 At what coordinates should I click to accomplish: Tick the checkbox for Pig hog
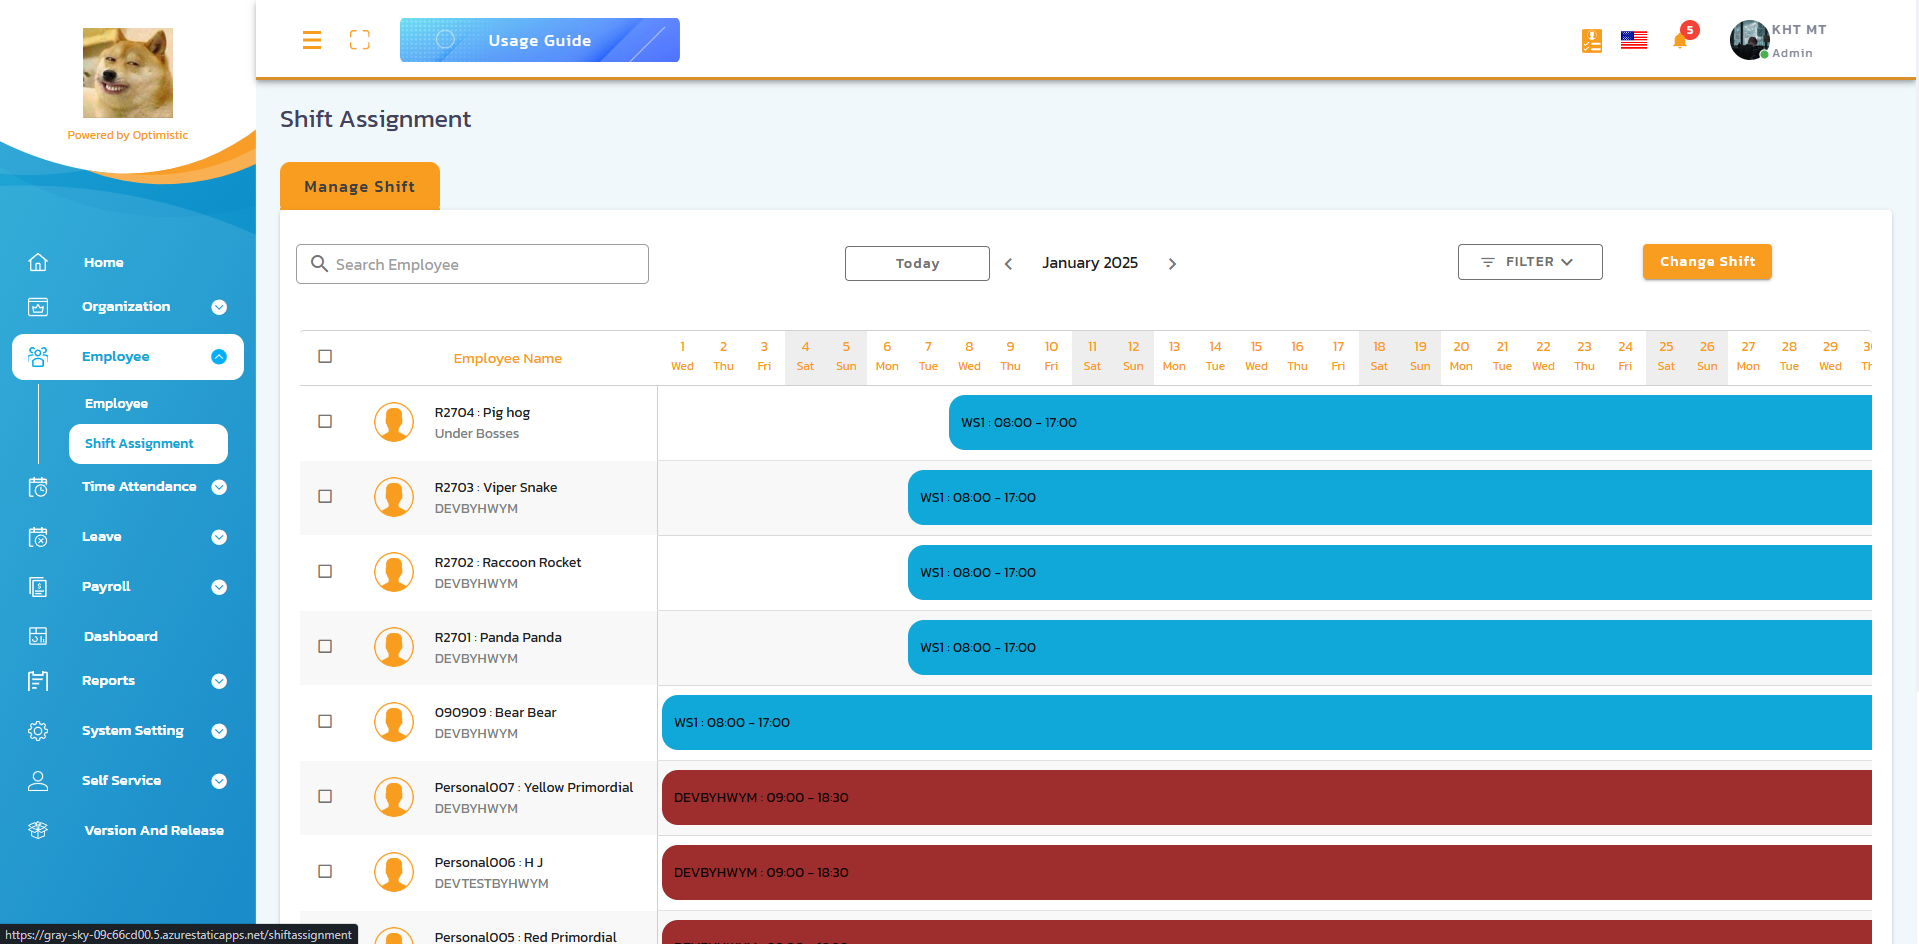(325, 422)
